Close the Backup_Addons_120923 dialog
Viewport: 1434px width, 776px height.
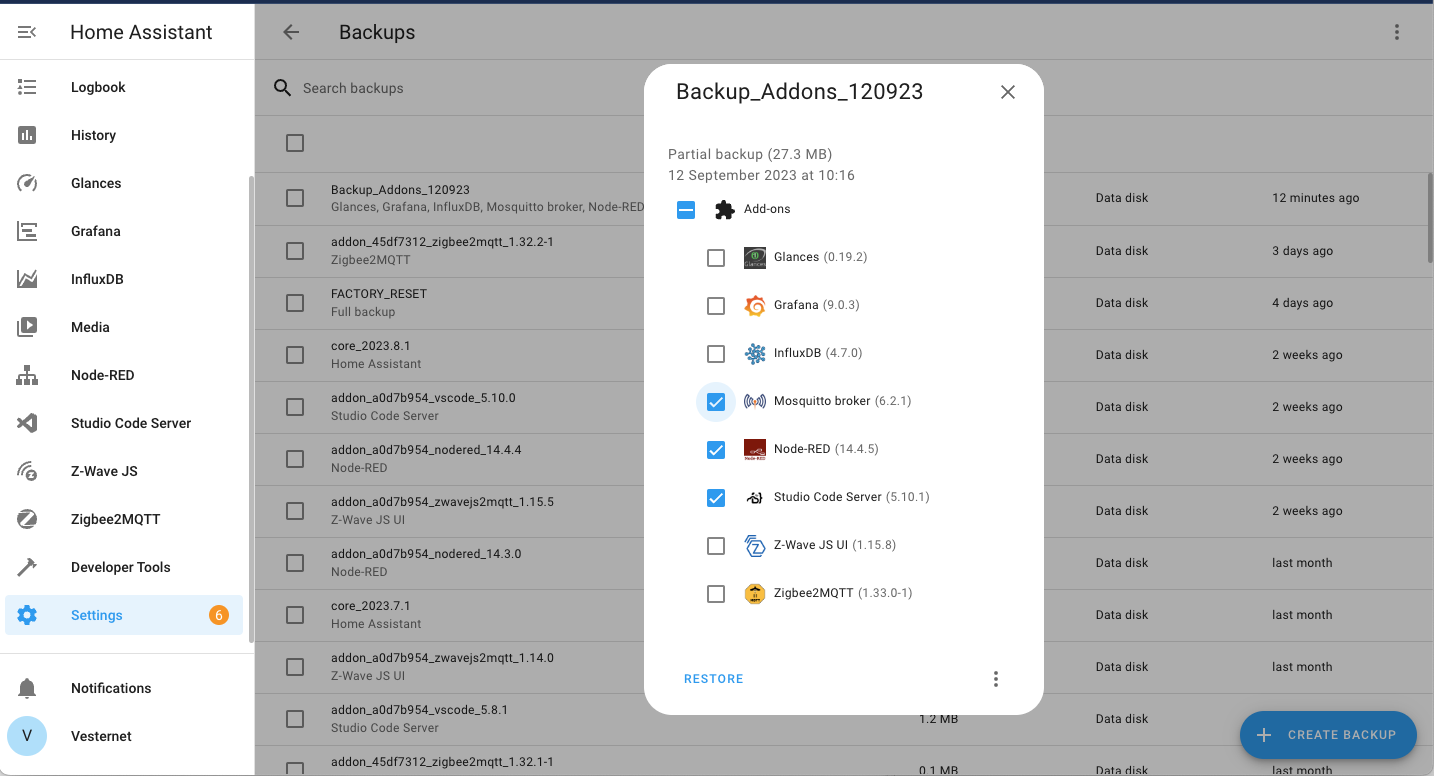(x=1008, y=92)
